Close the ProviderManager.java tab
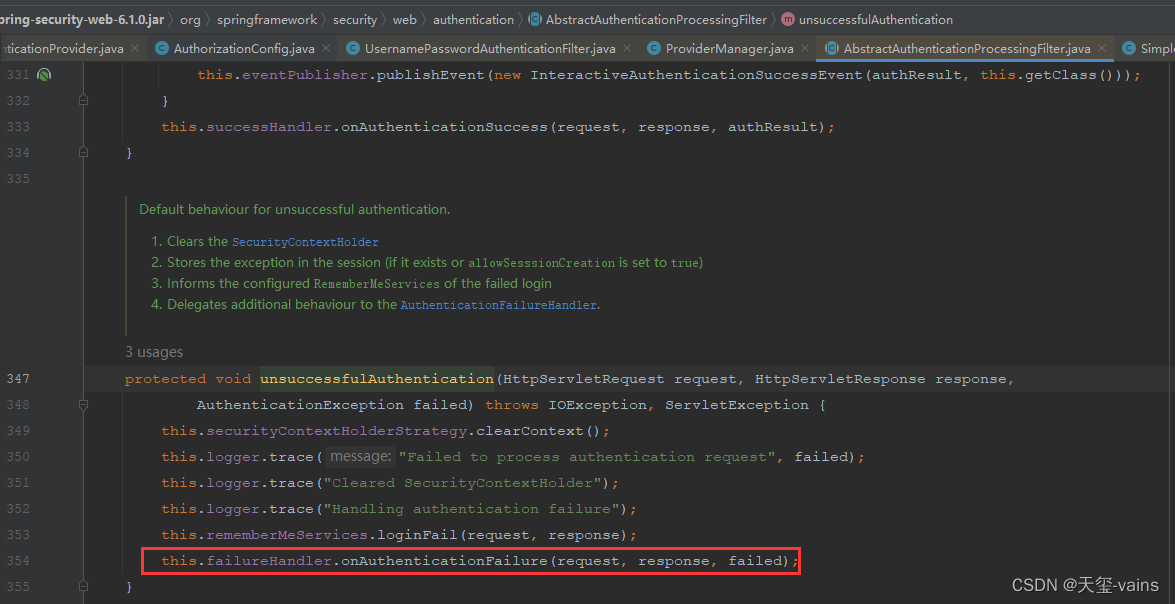Viewport: 1175px width, 604px height. click(804, 49)
